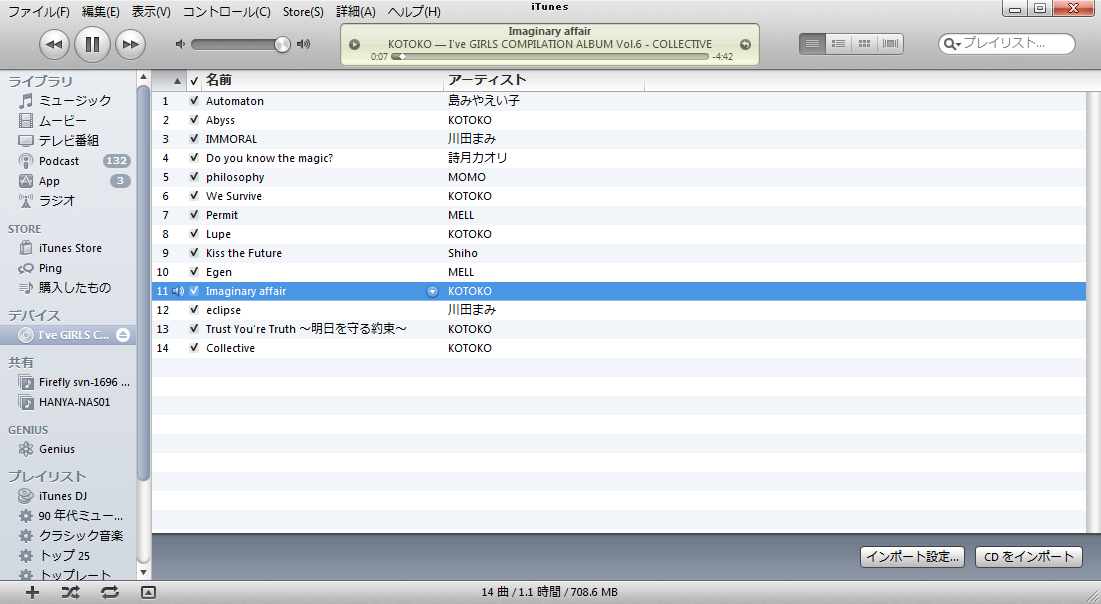Select テレビ番組 in sidebar
This screenshot has height=604, width=1101.
pos(68,140)
